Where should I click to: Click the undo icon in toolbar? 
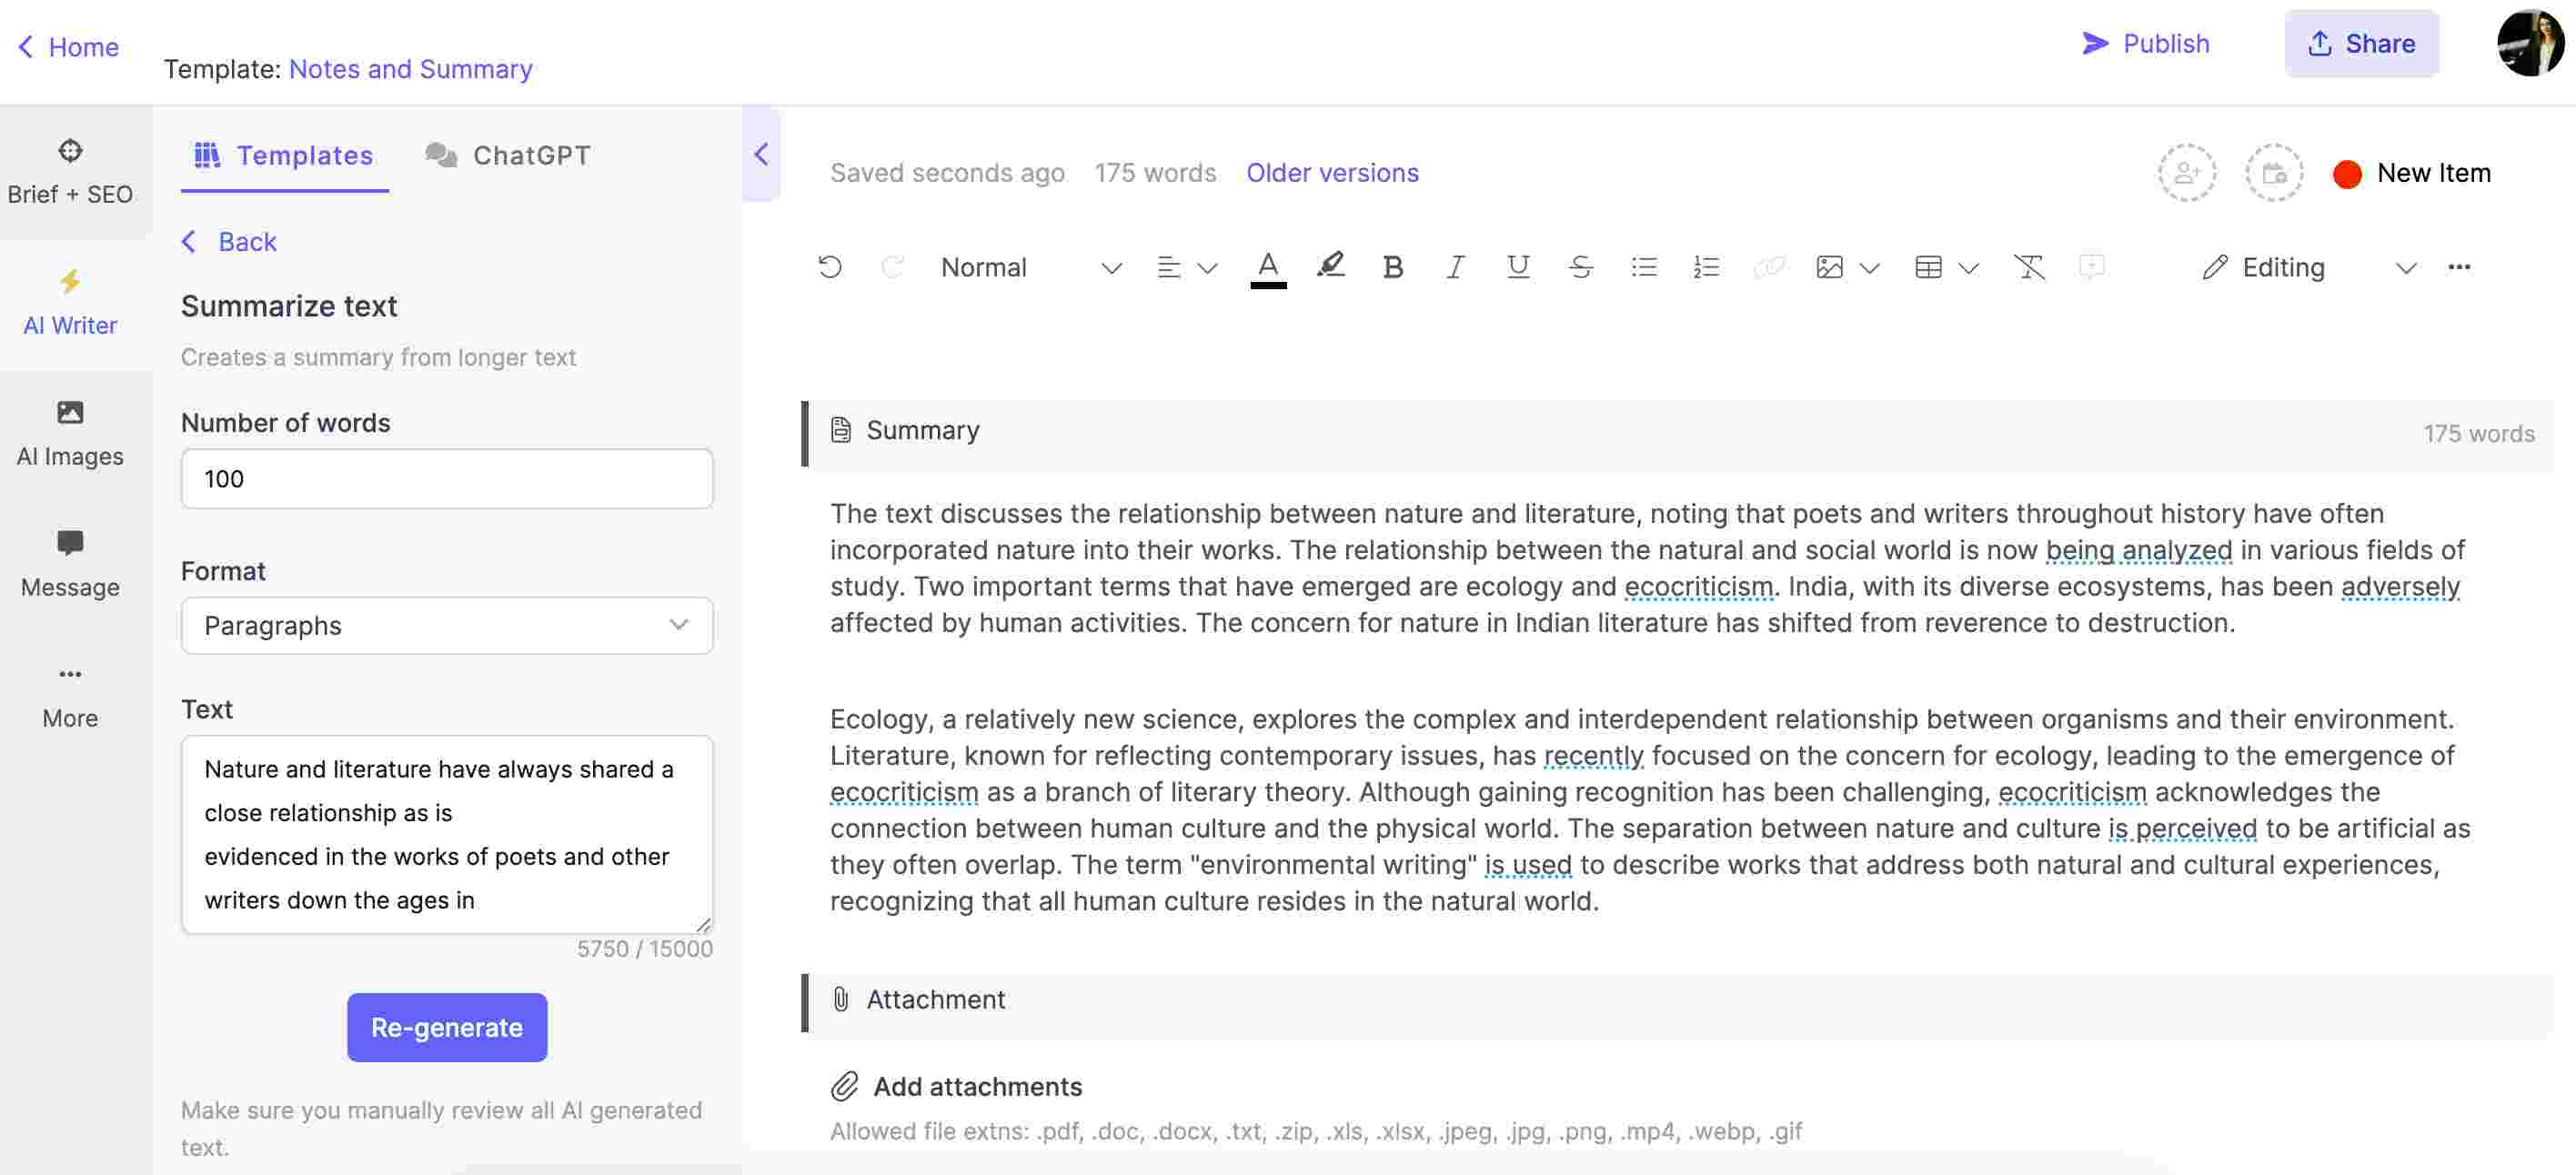[x=828, y=266]
